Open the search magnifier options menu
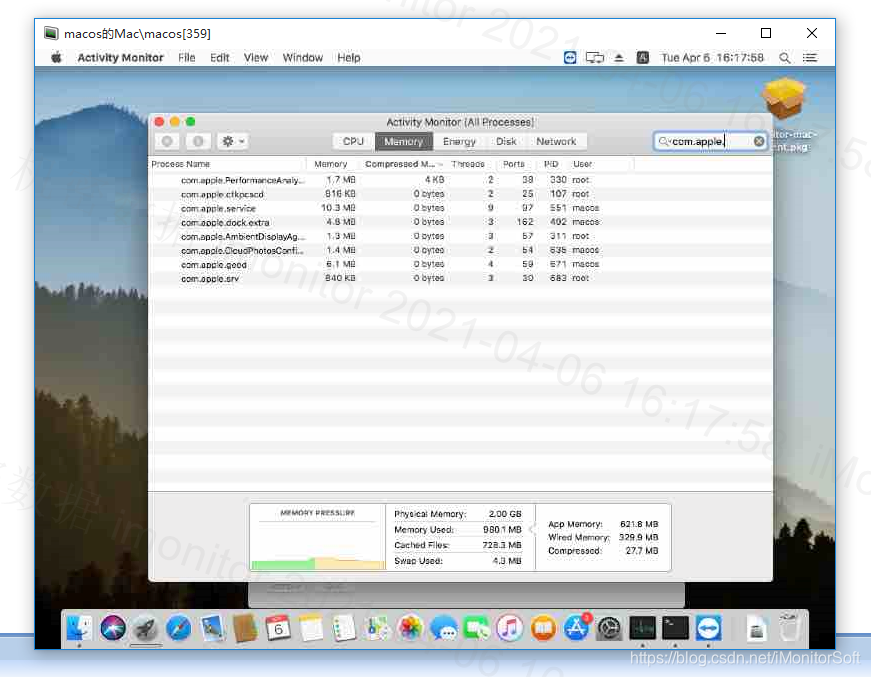This screenshot has height=677, width=871. coord(663,141)
